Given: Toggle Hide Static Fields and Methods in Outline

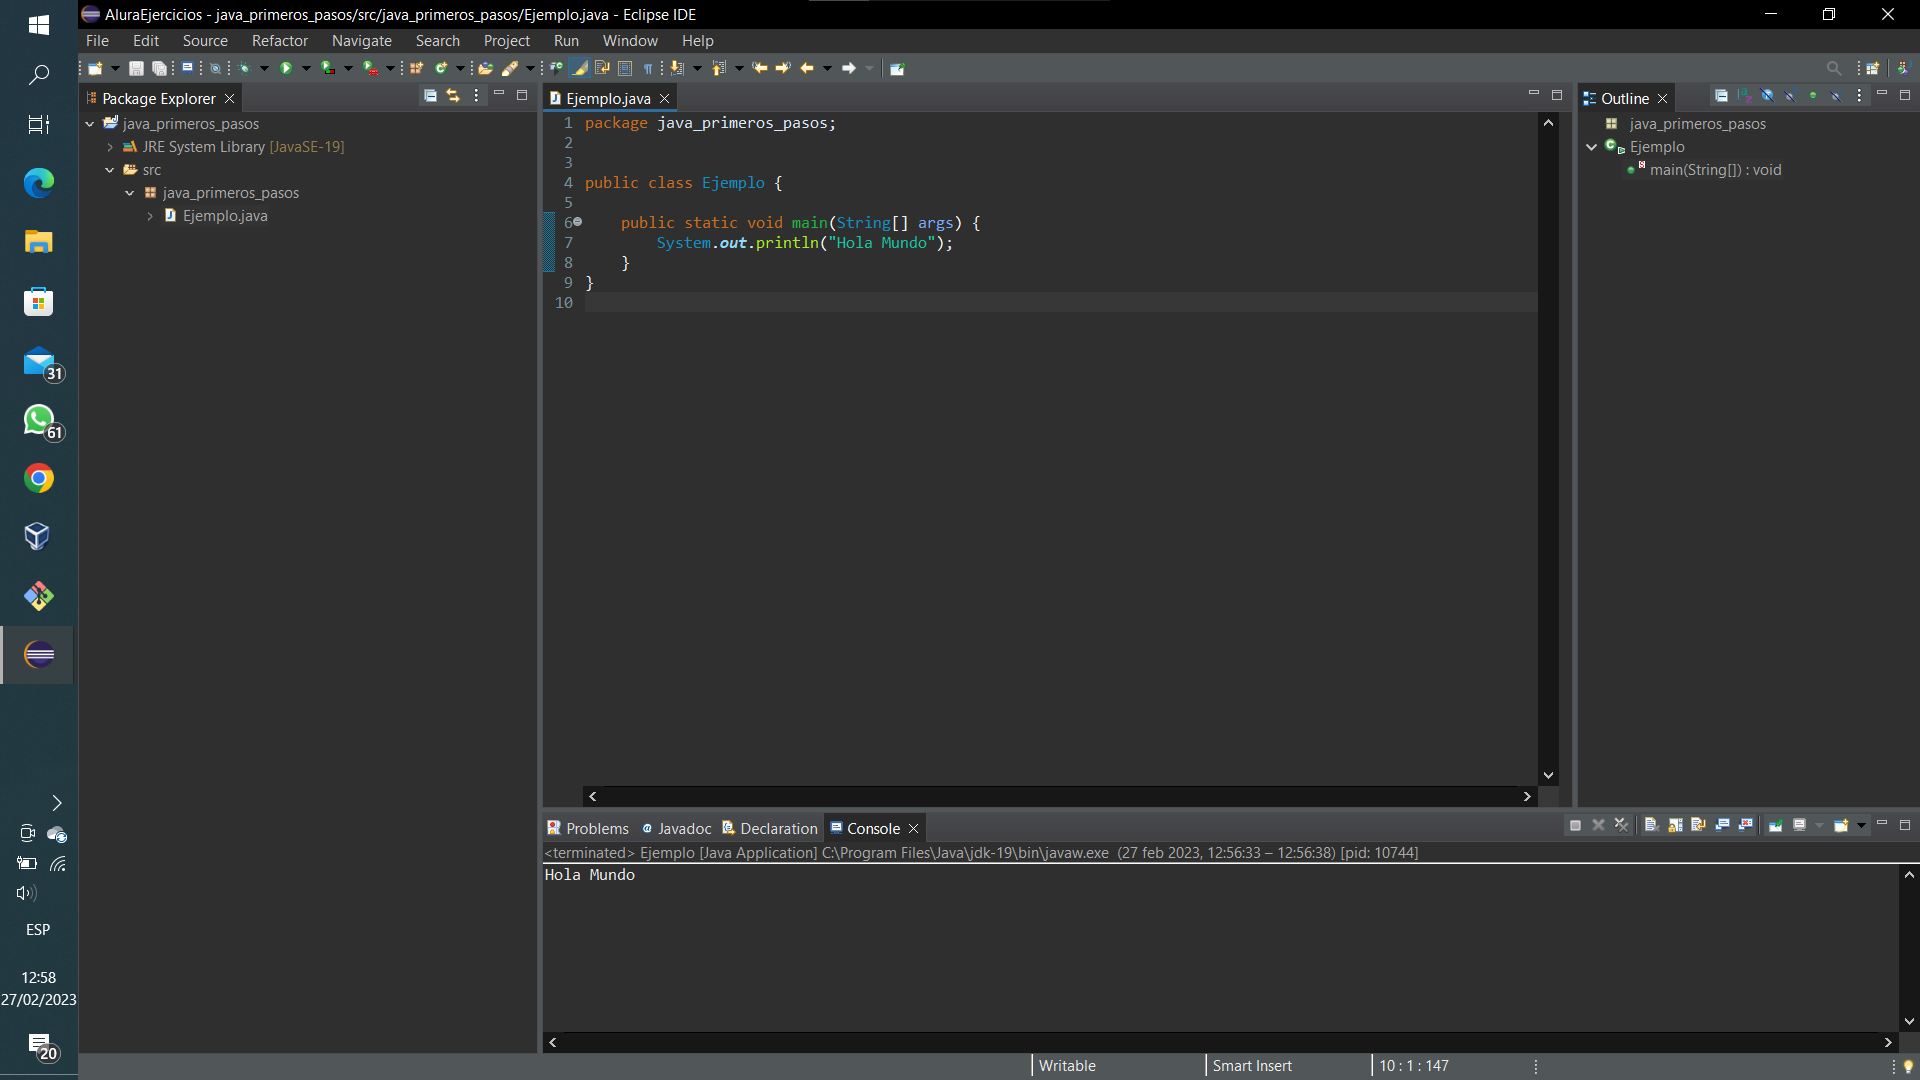Looking at the screenshot, I should tap(1790, 96).
